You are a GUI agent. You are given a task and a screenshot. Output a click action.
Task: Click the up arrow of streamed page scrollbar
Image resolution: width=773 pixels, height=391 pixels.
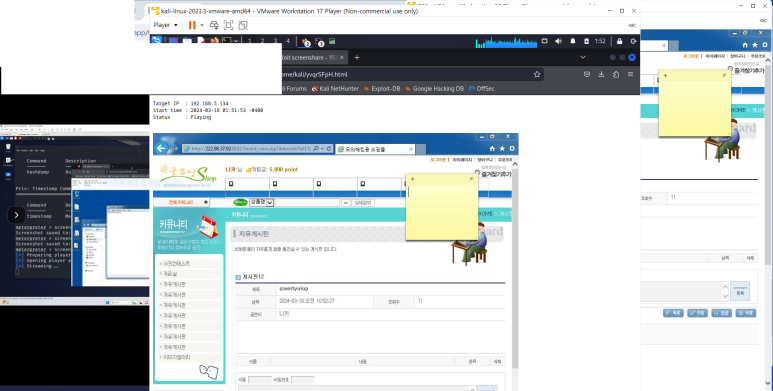(515, 164)
